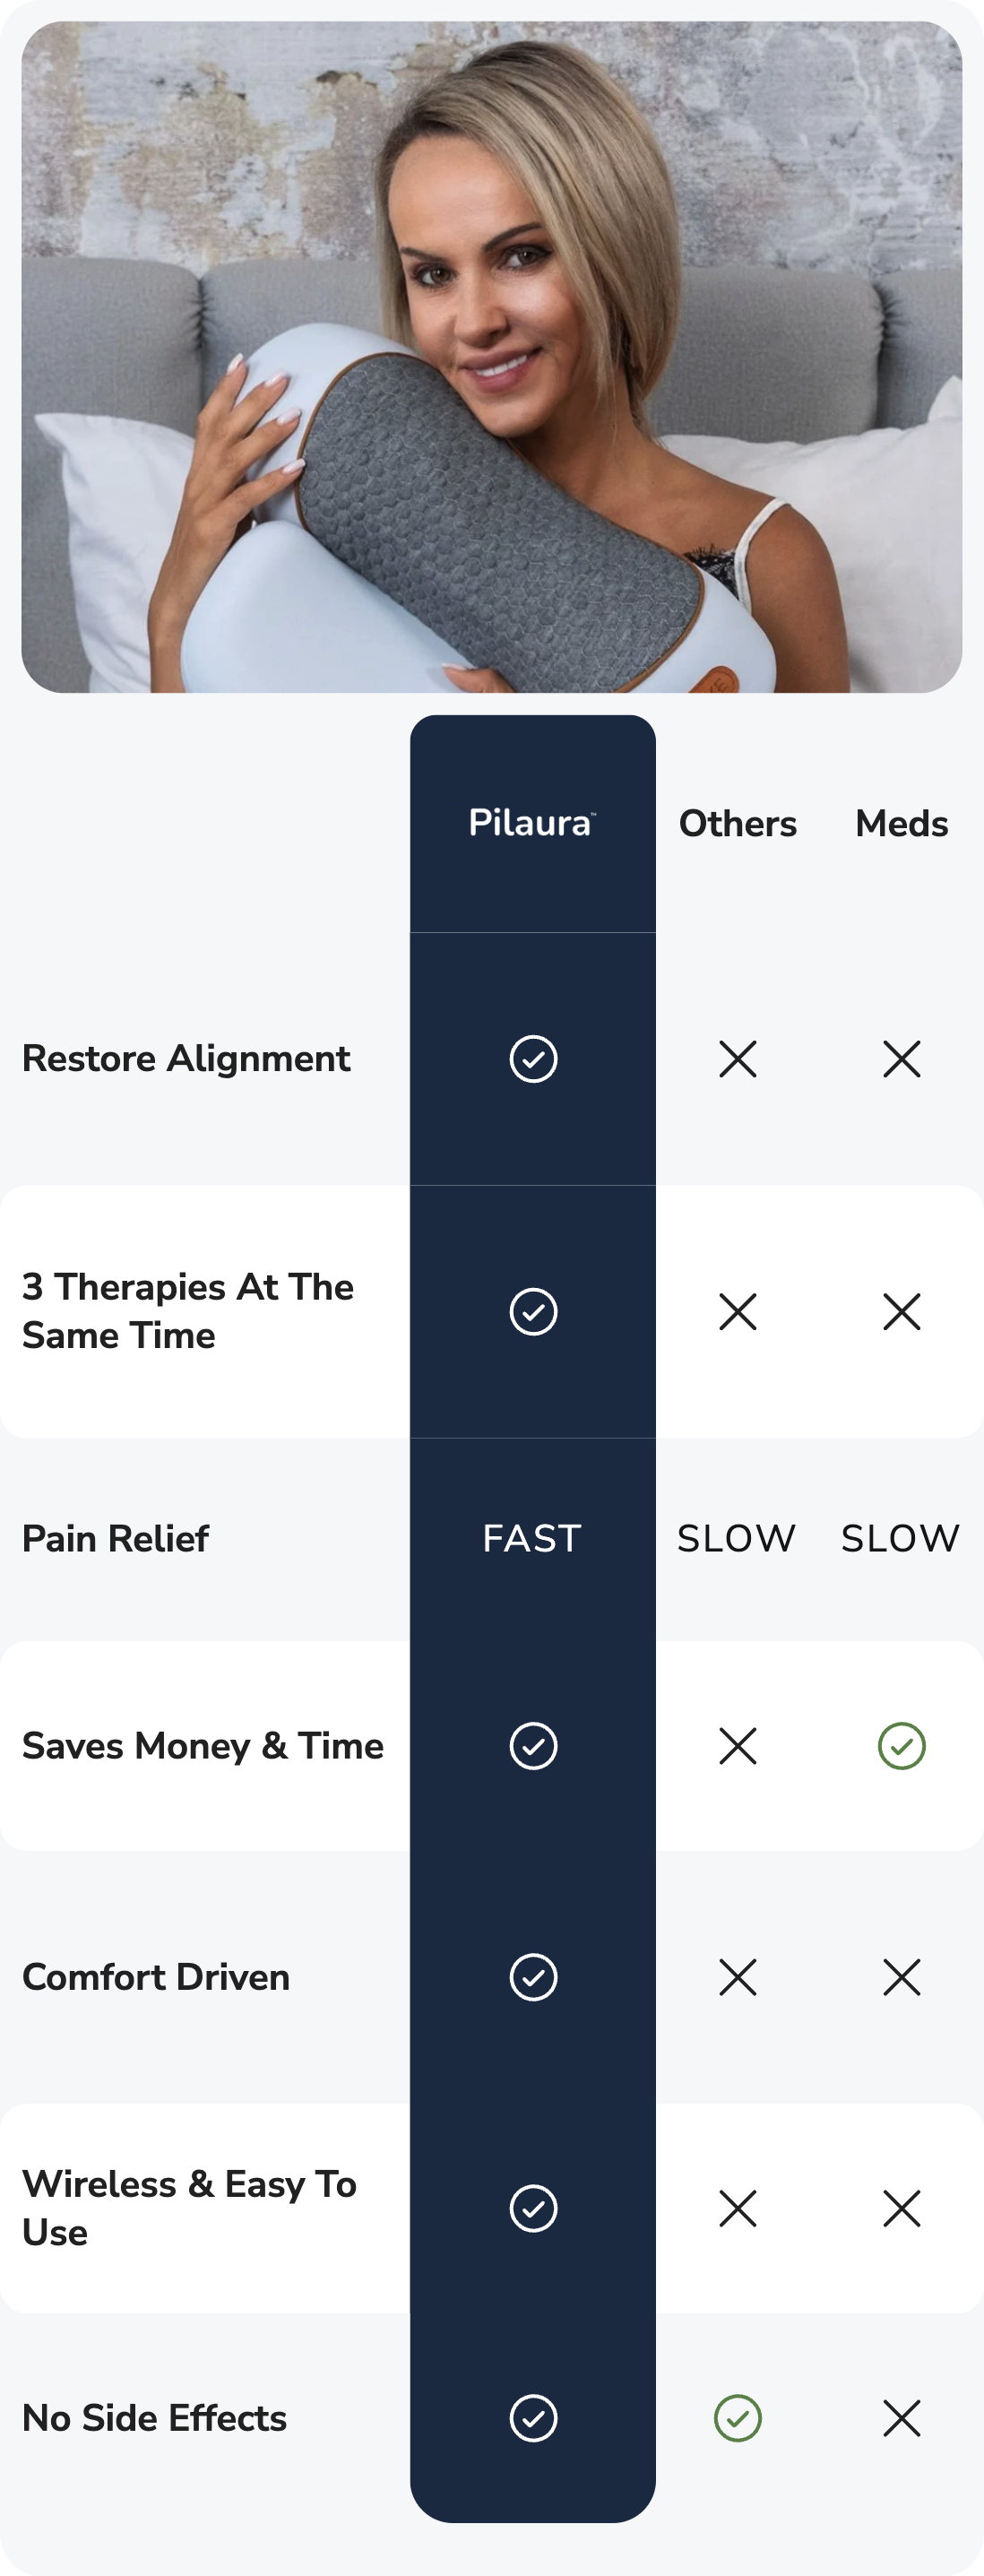Select the Others column header
The width and height of the screenshot is (984, 2576).
pos(738,824)
